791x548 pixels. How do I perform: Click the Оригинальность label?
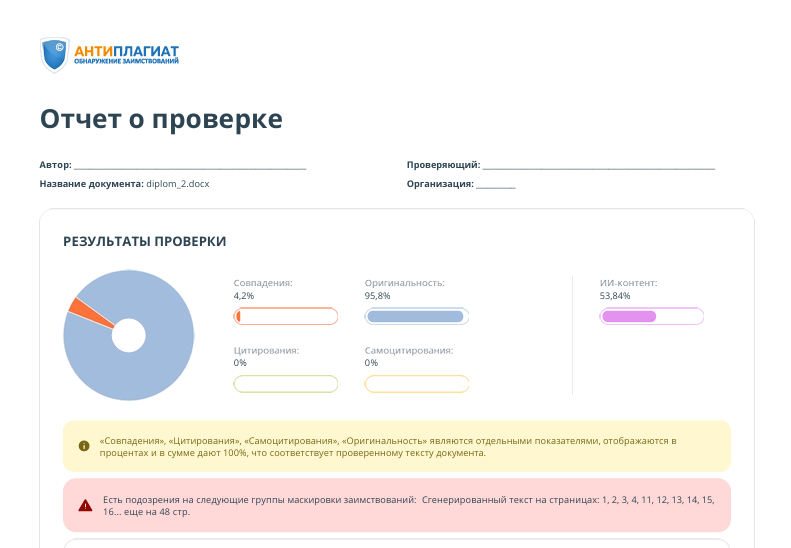coord(405,283)
